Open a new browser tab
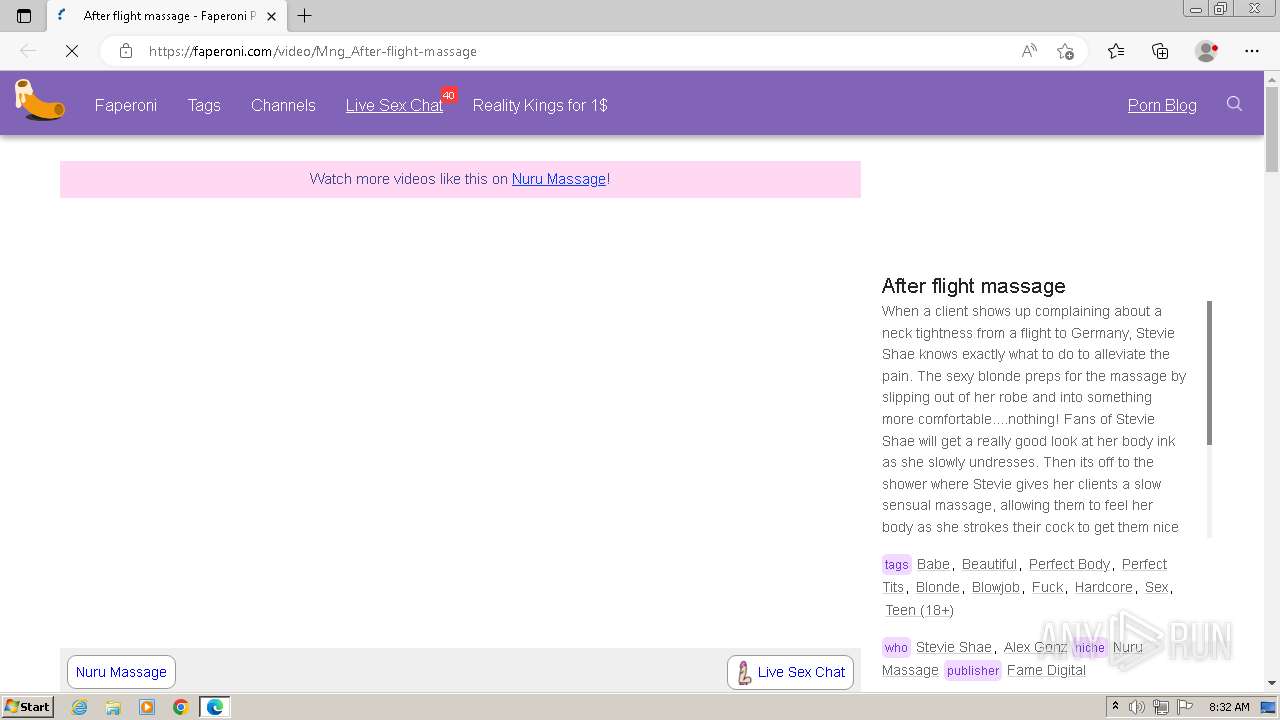 tap(305, 16)
